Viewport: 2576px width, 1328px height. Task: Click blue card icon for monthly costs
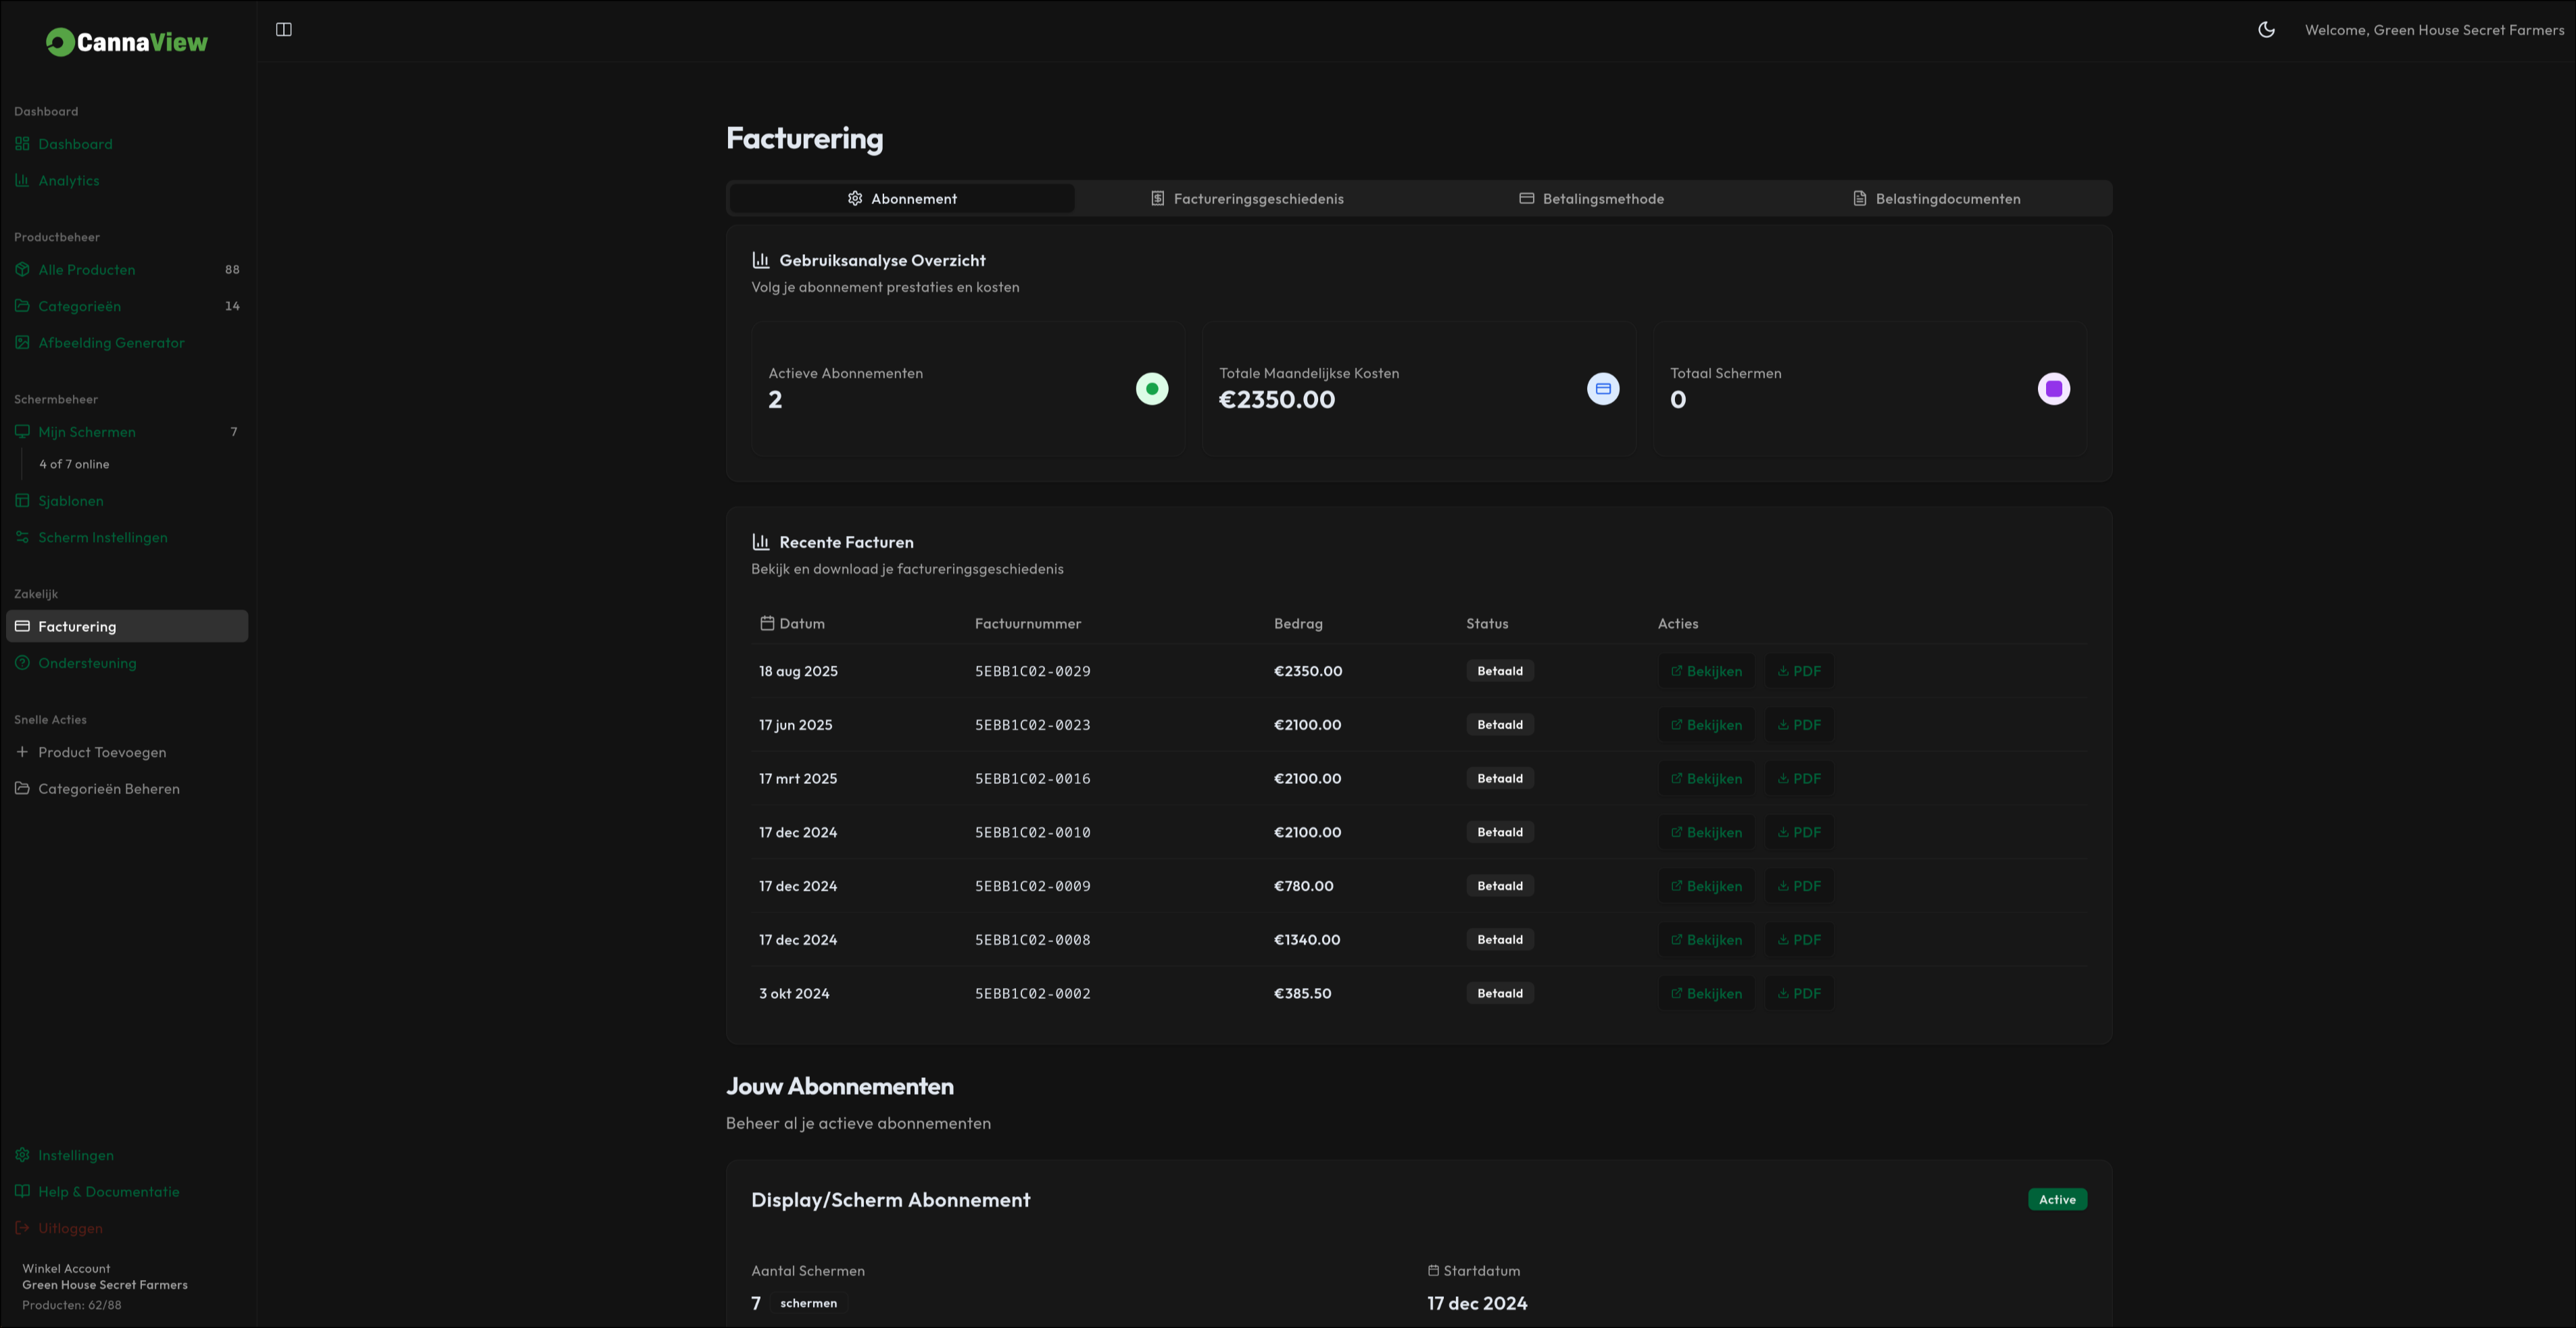click(x=1602, y=389)
